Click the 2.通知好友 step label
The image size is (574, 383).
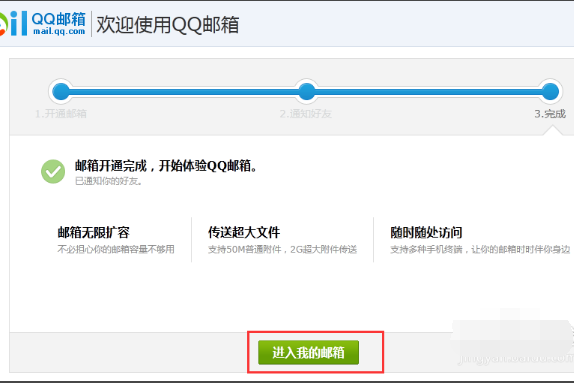click(x=306, y=114)
